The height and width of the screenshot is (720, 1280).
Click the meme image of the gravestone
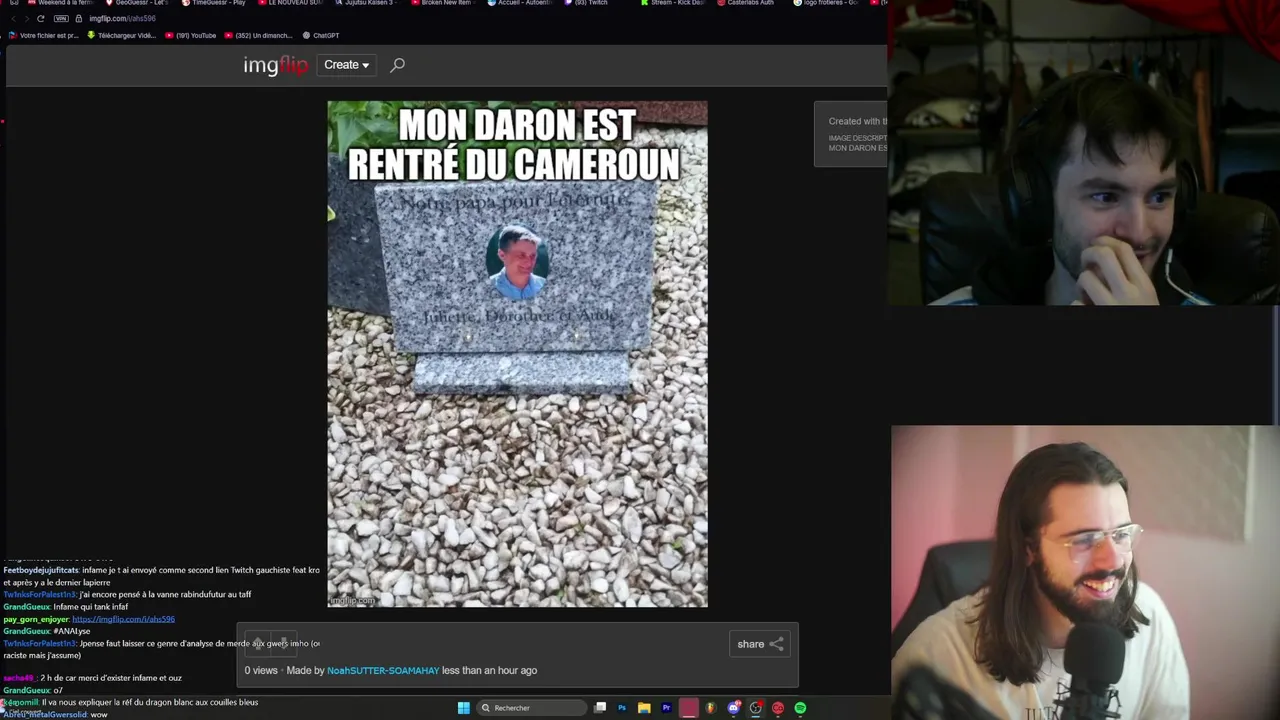pyautogui.click(x=517, y=353)
